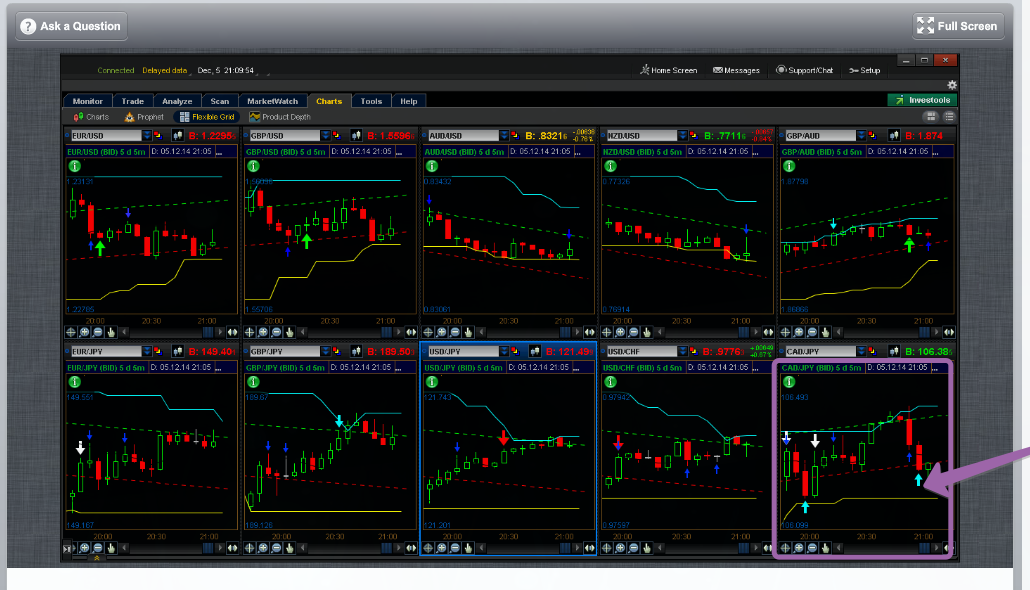Viewport: 1030px width, 590px height.
Task: Click the green info icon on EUR/JPY chart
Action: (73, 381)
